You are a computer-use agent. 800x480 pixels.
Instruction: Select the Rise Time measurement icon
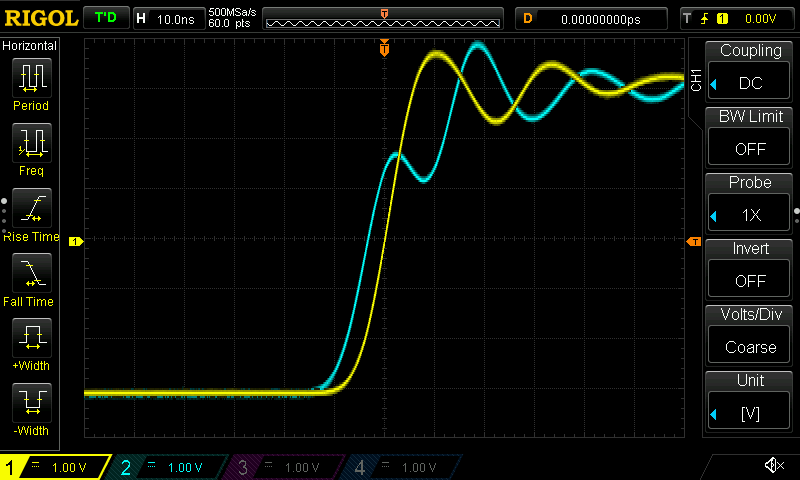[32, 208]
